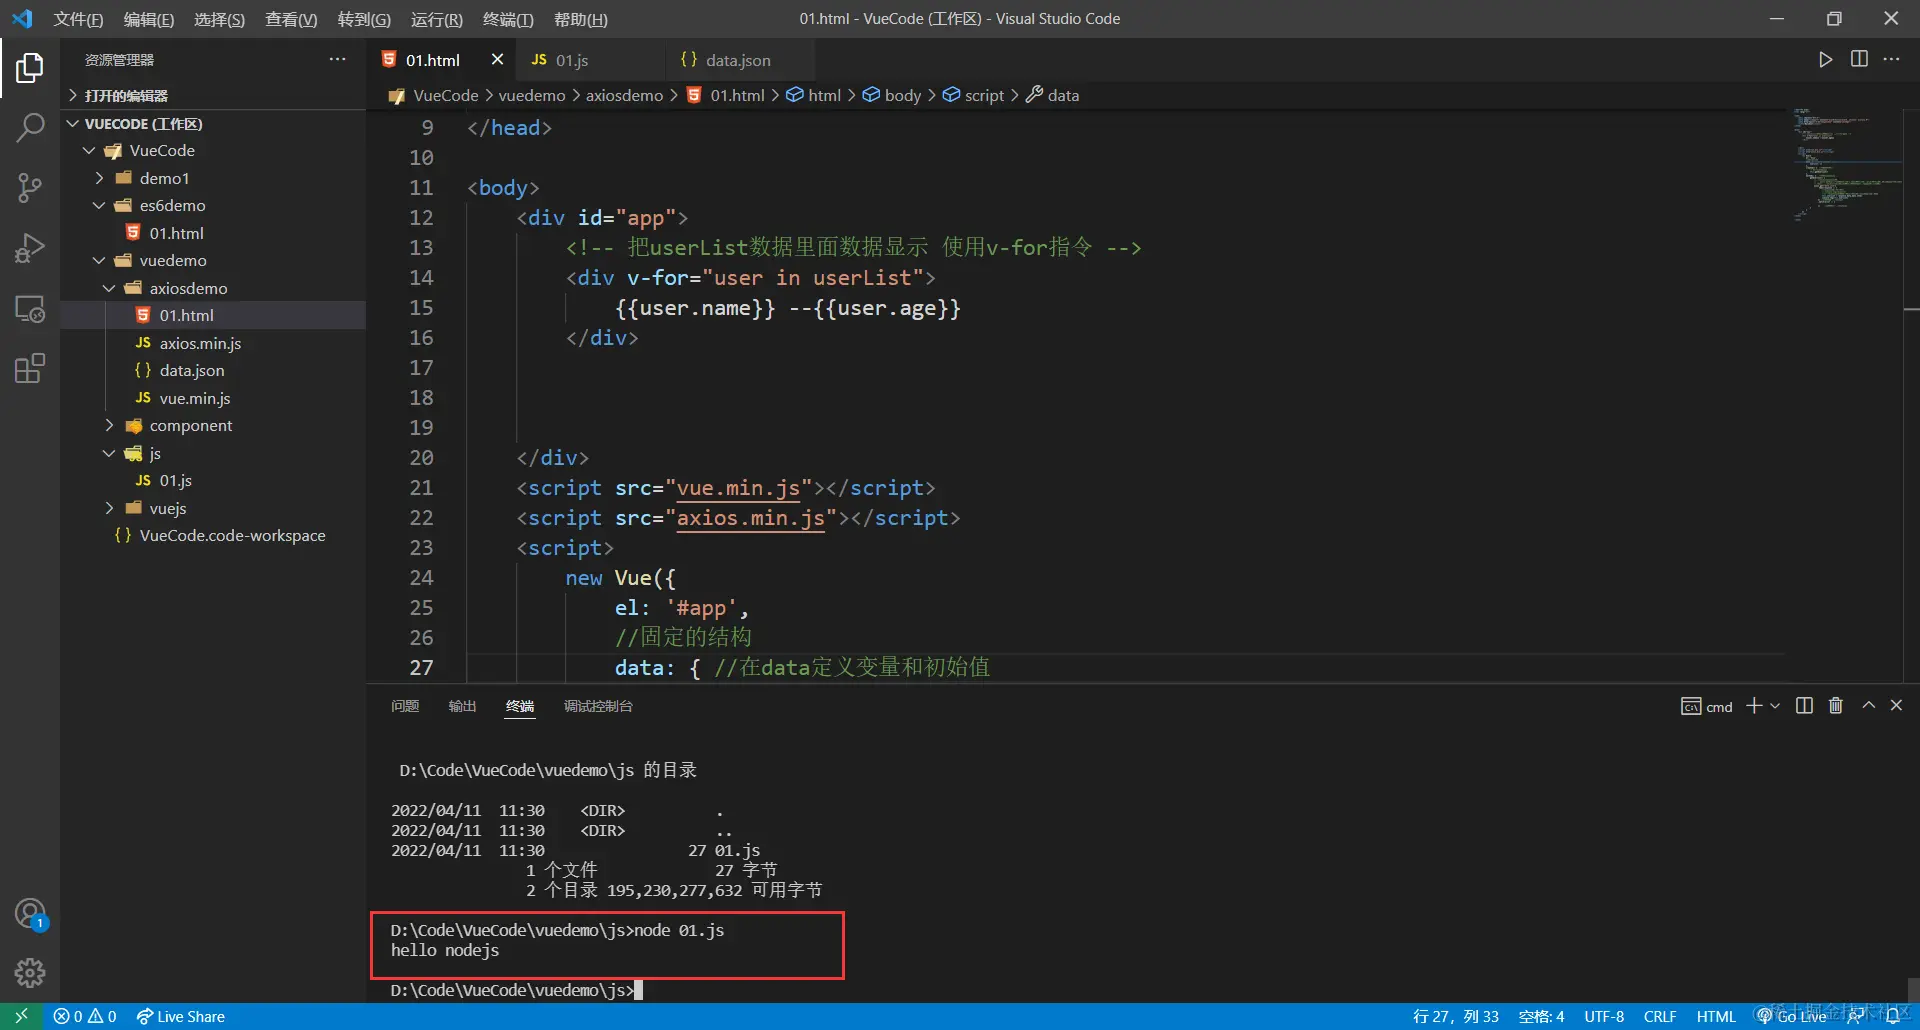This screenshot has width=1920, height=1030.
Task: Open the 终端(T) menu
Action: tap(507, 19)
